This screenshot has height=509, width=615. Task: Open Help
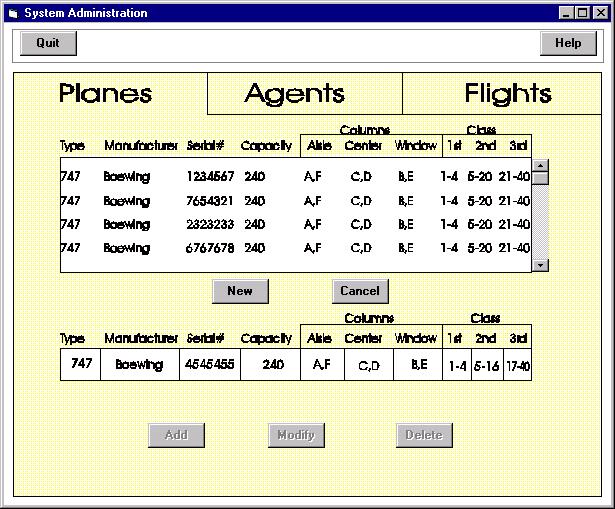pos(567,43)
